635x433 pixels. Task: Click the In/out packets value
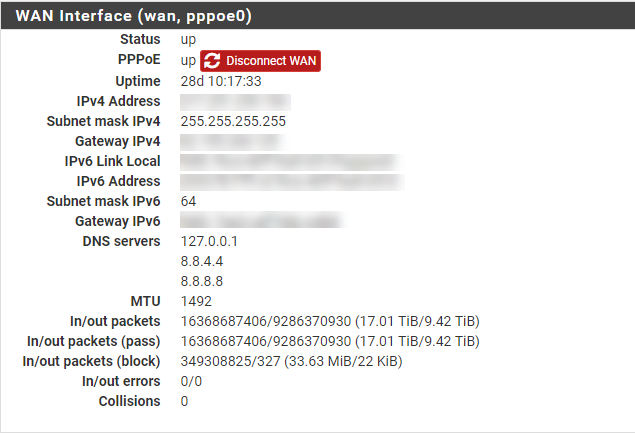coord(330,321)
